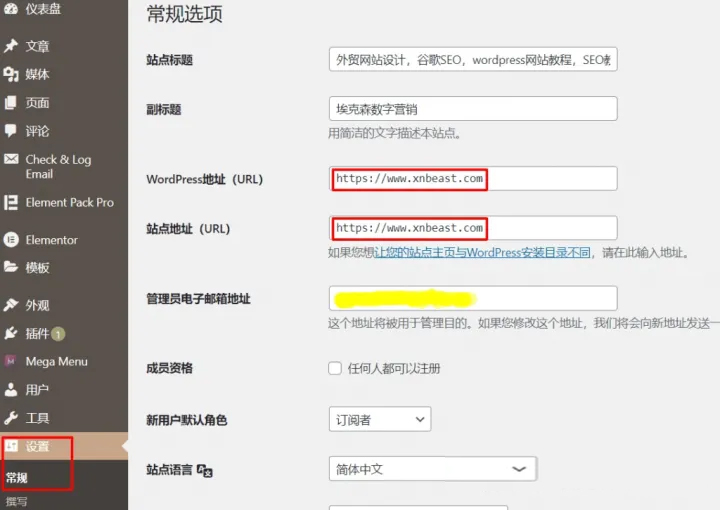This screenshot has height=510, width=720.
Task: Open the 插件 menu item
Action: click(37, 334)
